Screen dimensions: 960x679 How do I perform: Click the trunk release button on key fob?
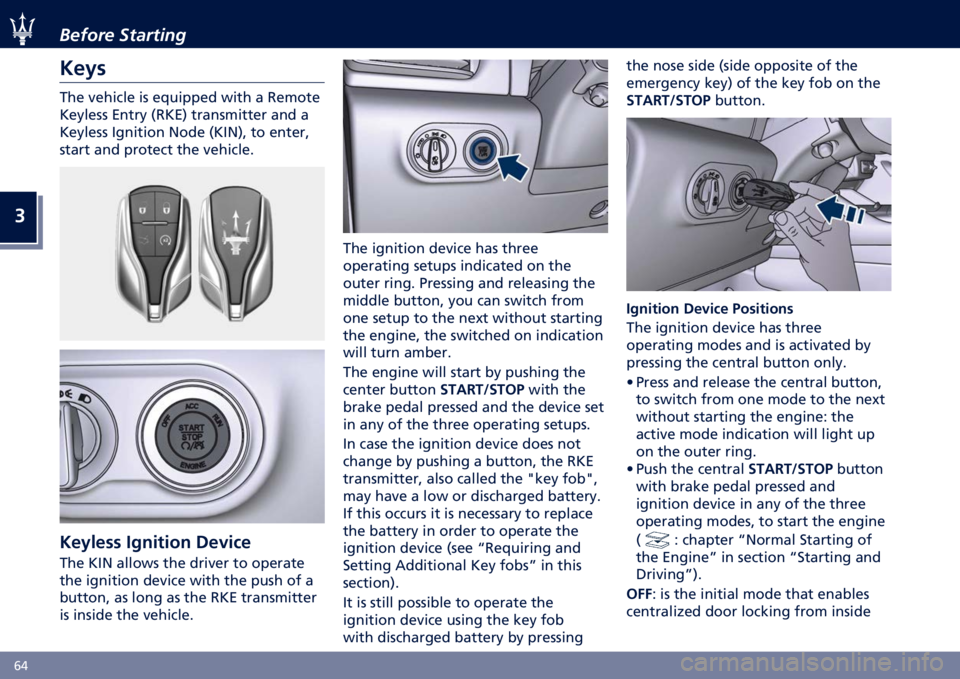click(144, 240)
